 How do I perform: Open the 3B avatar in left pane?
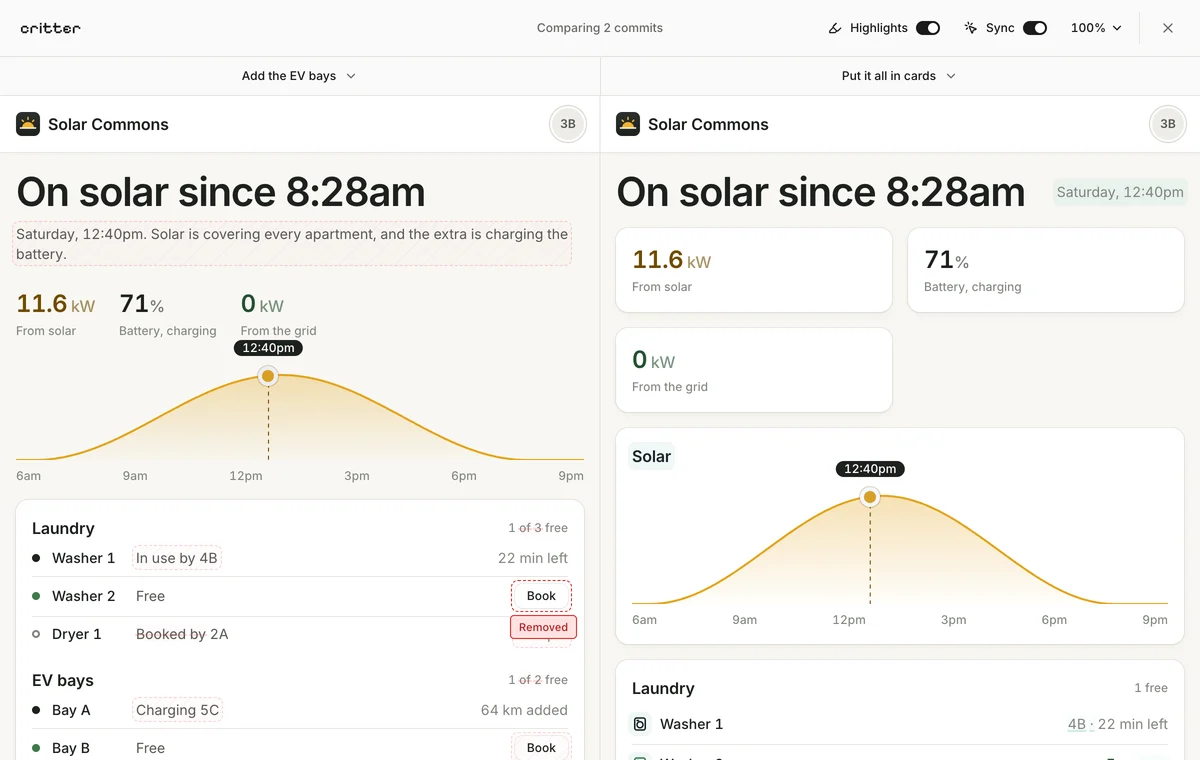568,124
